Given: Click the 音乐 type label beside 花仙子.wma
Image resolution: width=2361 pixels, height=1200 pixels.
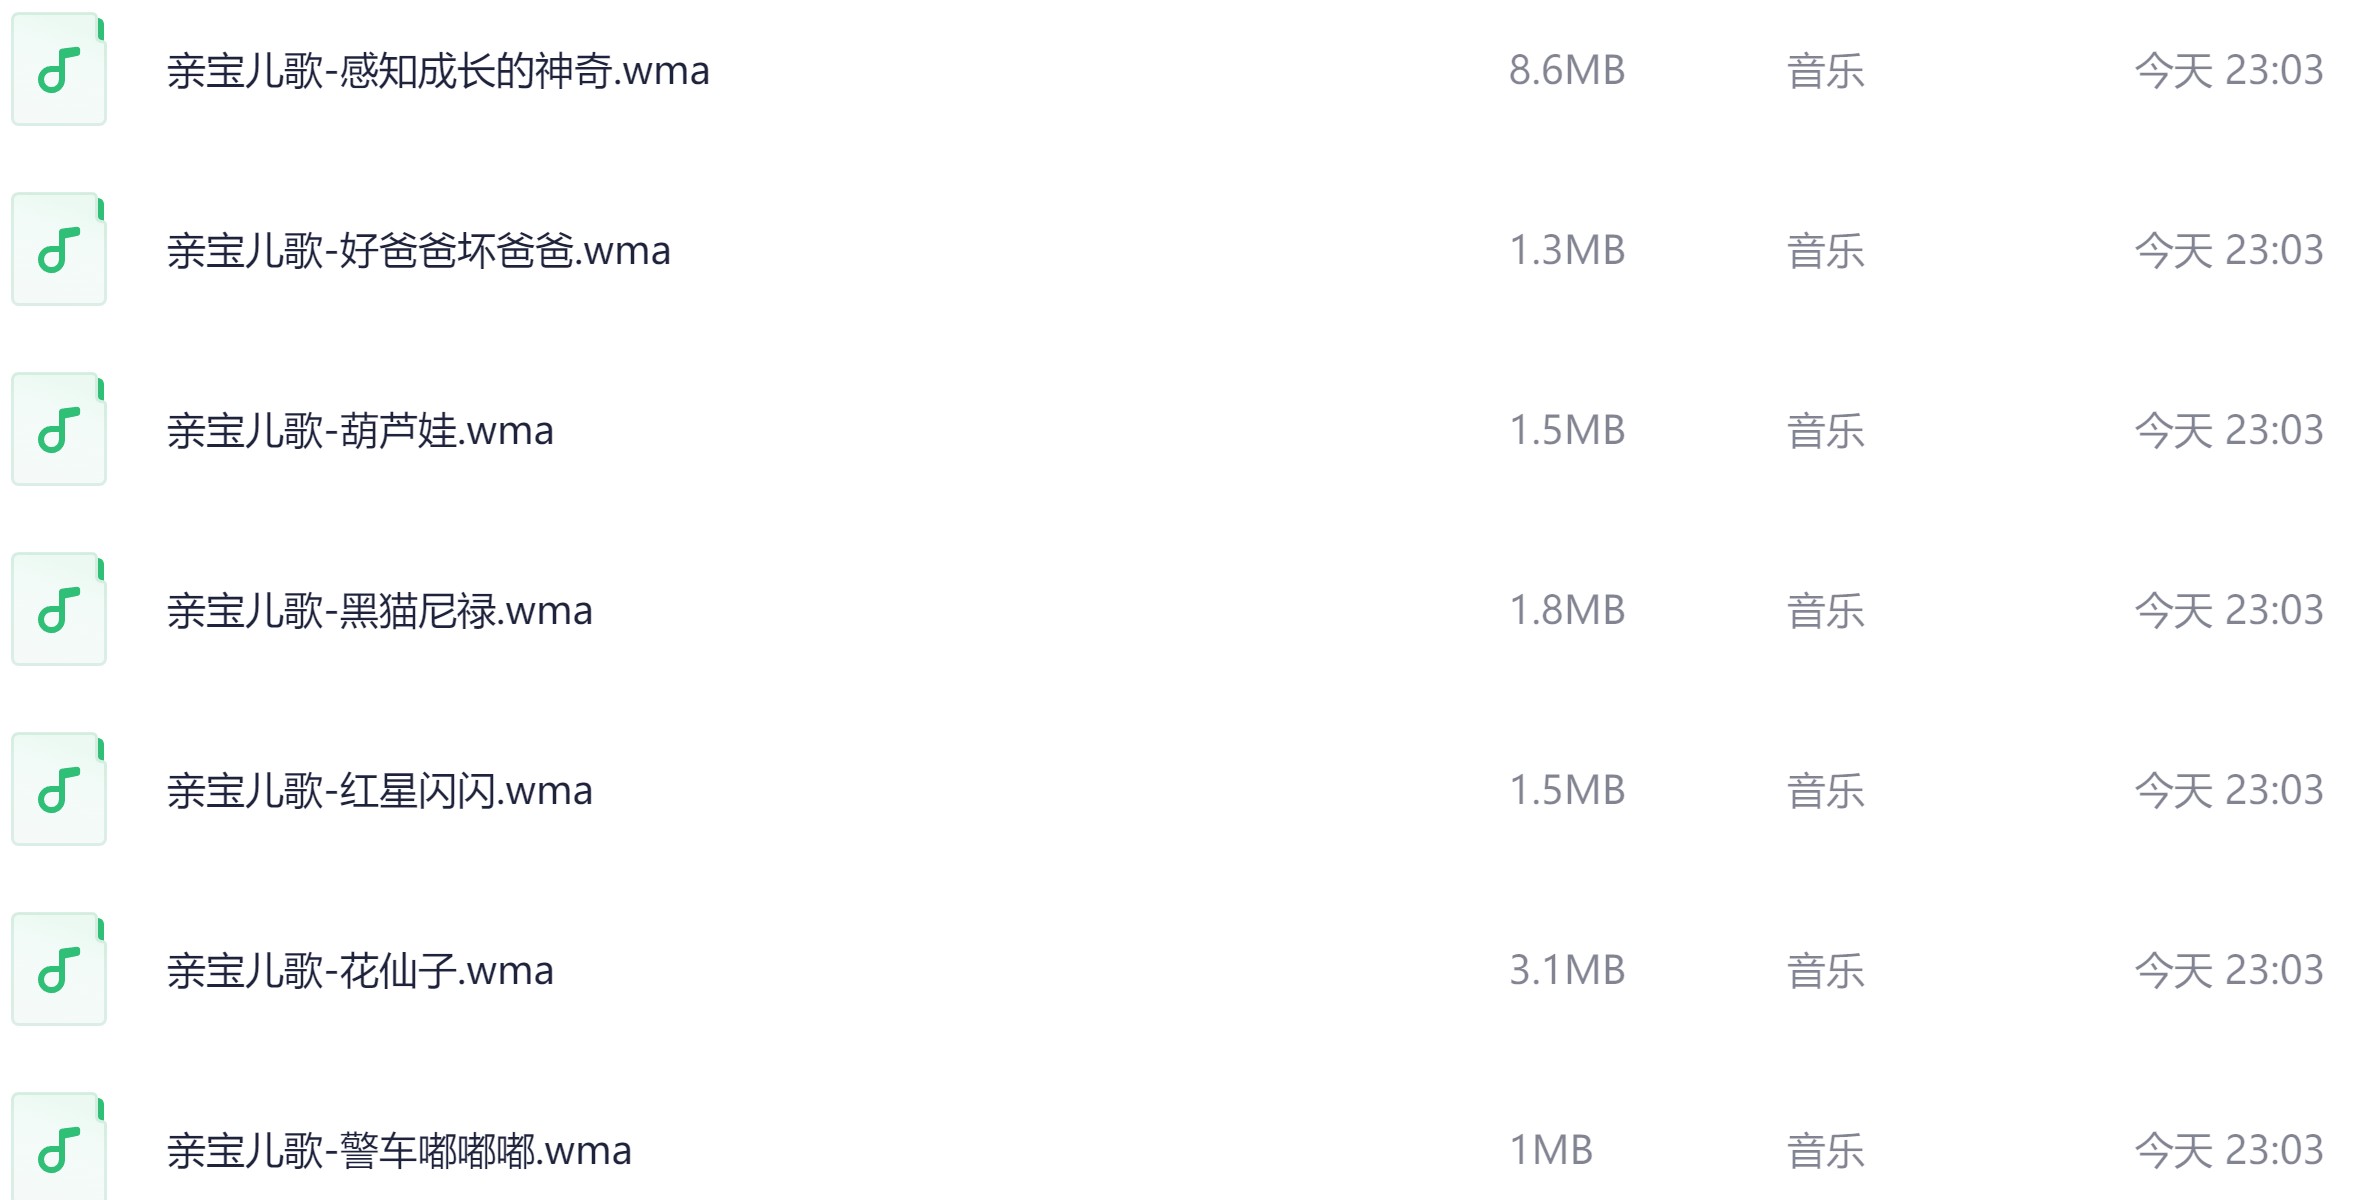Looking at the screenshot, I should [1824, 968].
